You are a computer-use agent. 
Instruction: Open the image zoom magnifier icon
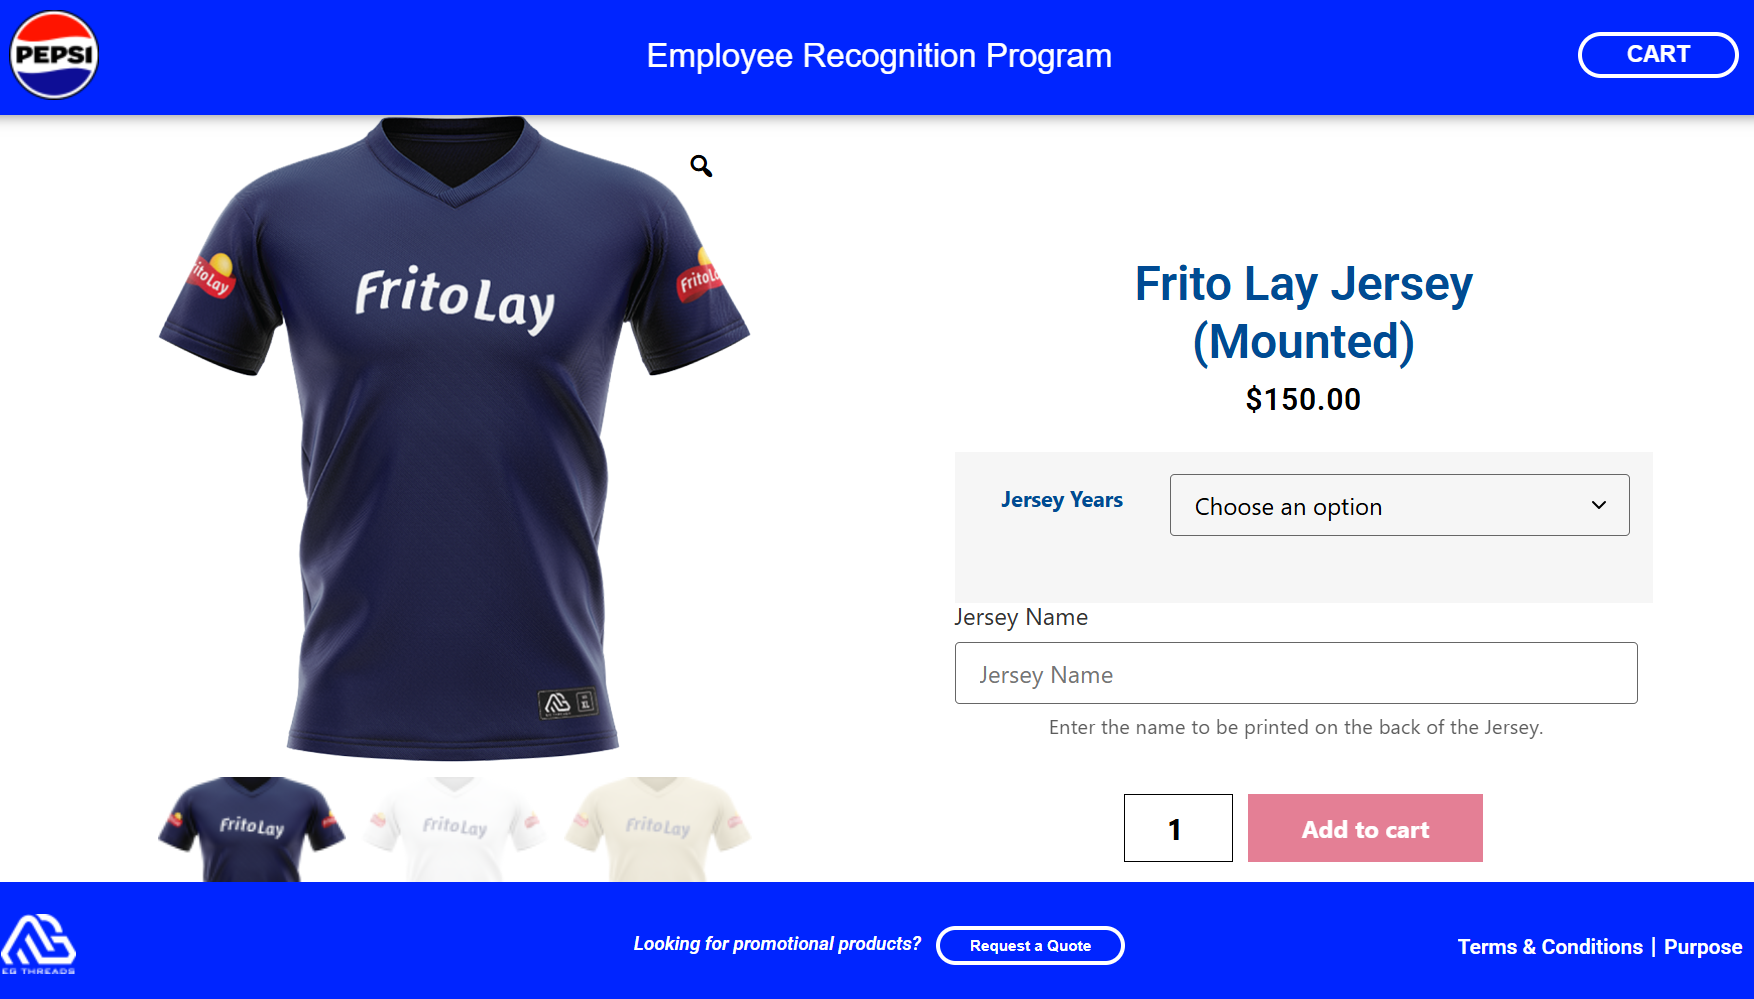[701, 166]
